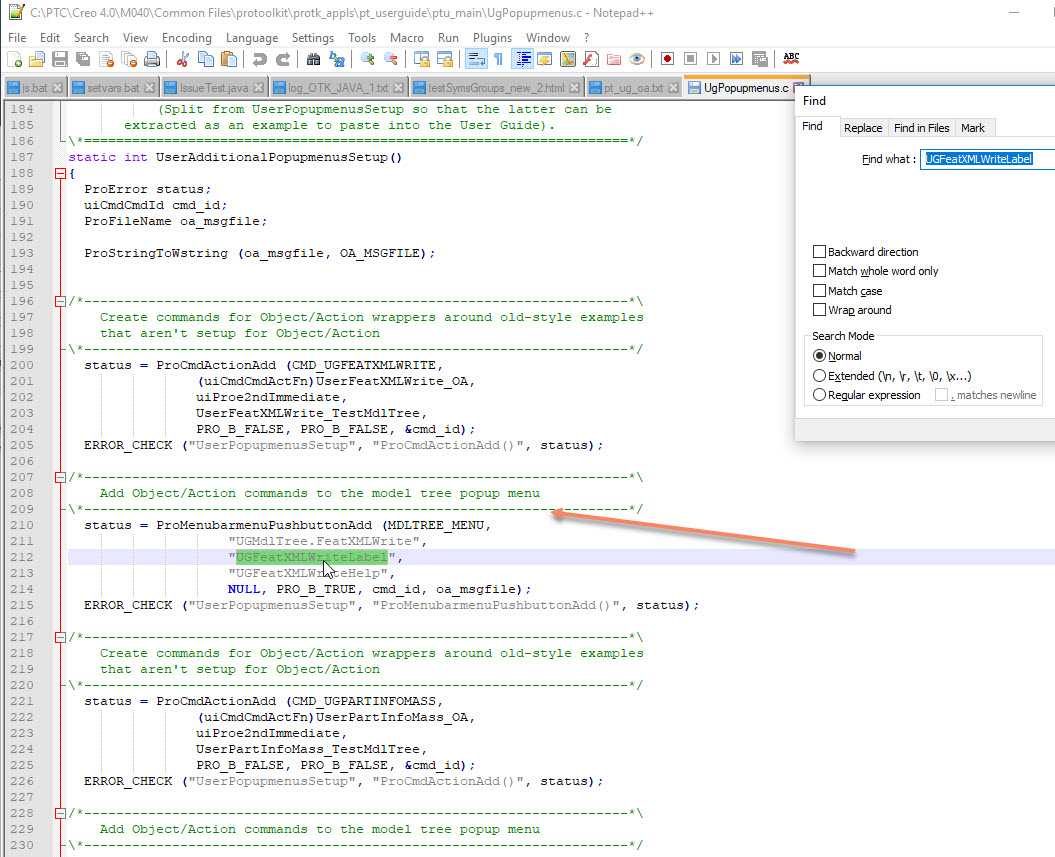The height and width of the screenshot is (857, 1055).
Task: Collapse the function fold marker at line 188
Action: point(60,173)
